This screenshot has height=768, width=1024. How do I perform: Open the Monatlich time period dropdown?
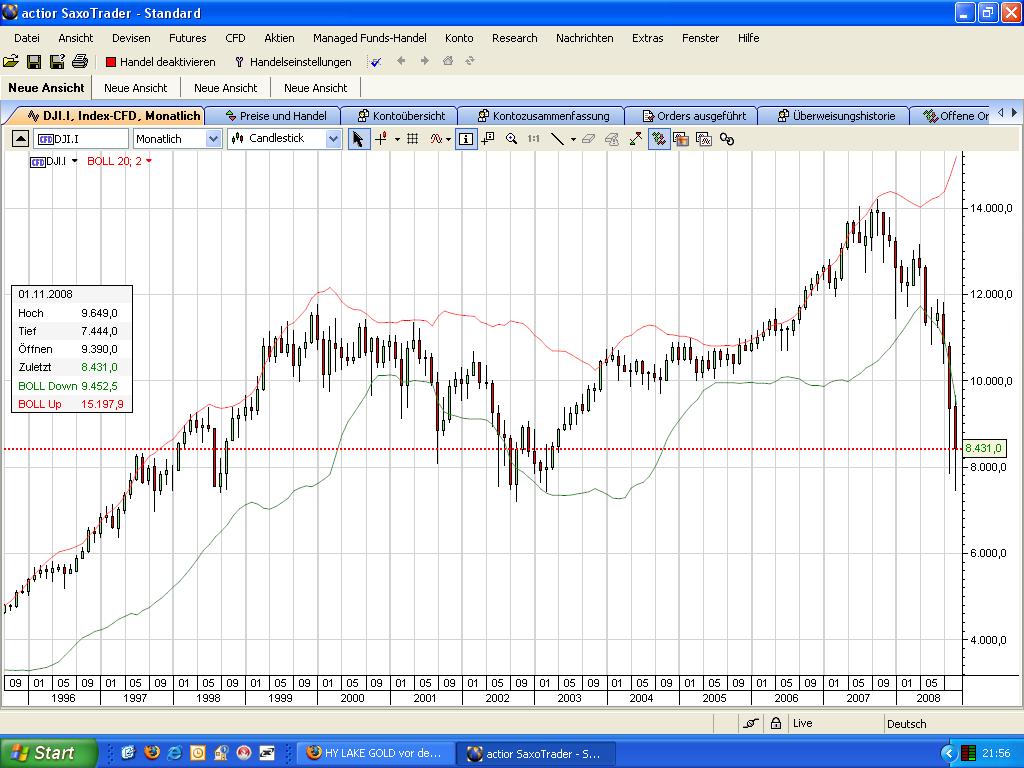pyautogui.click(x=213, y=138)
